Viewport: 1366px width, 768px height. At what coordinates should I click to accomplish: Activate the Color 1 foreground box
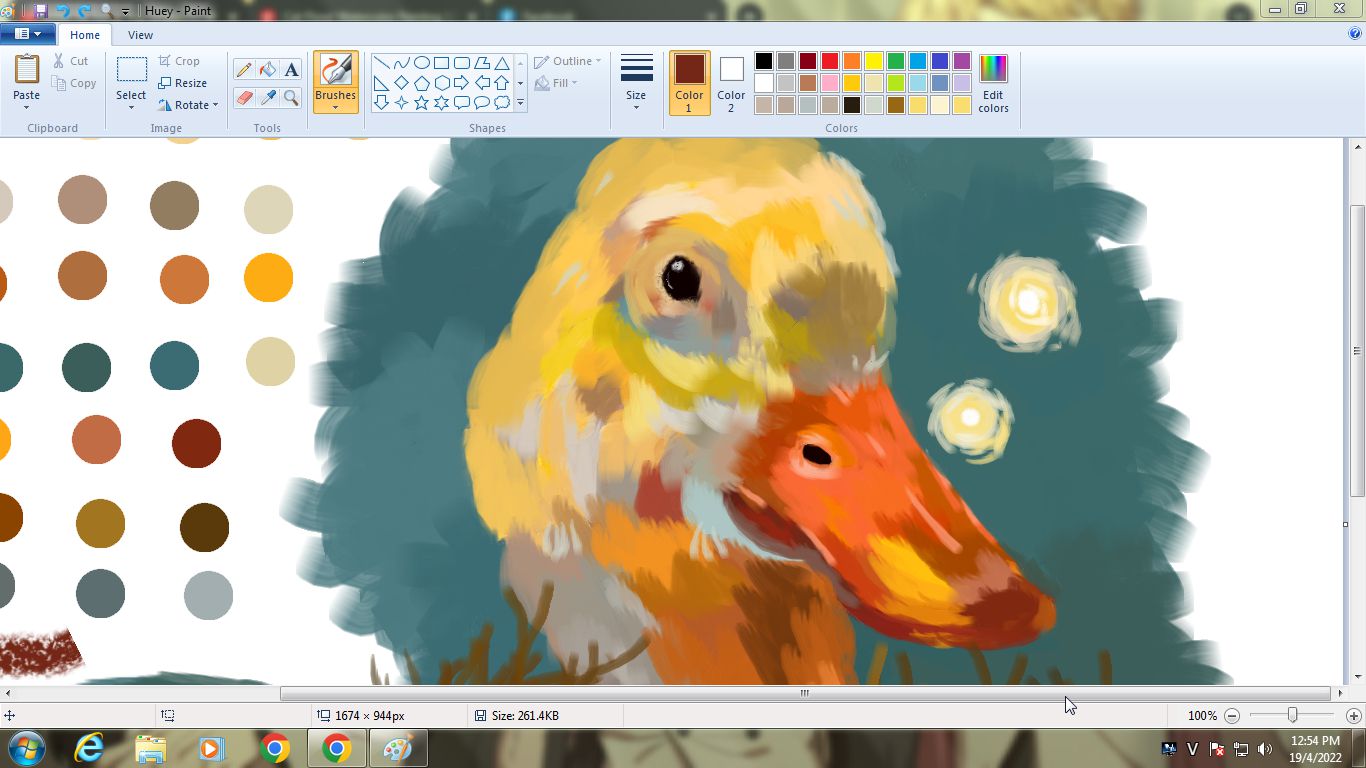pos(689,82)
